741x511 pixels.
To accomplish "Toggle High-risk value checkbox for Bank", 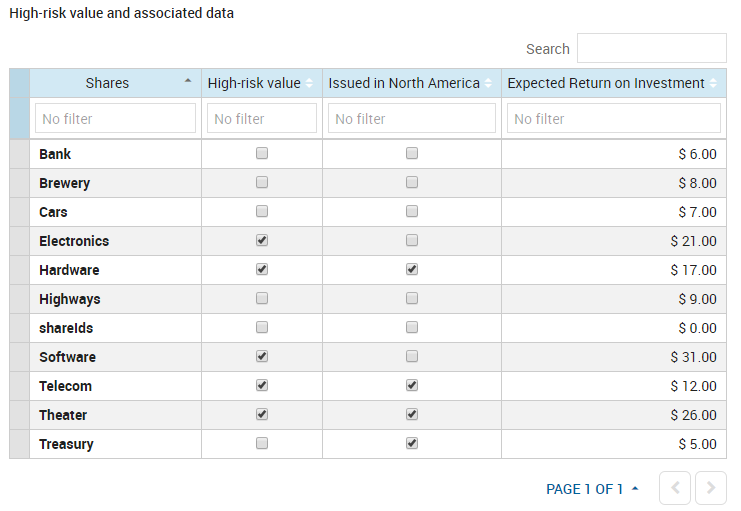I will (x=262, y=154).
